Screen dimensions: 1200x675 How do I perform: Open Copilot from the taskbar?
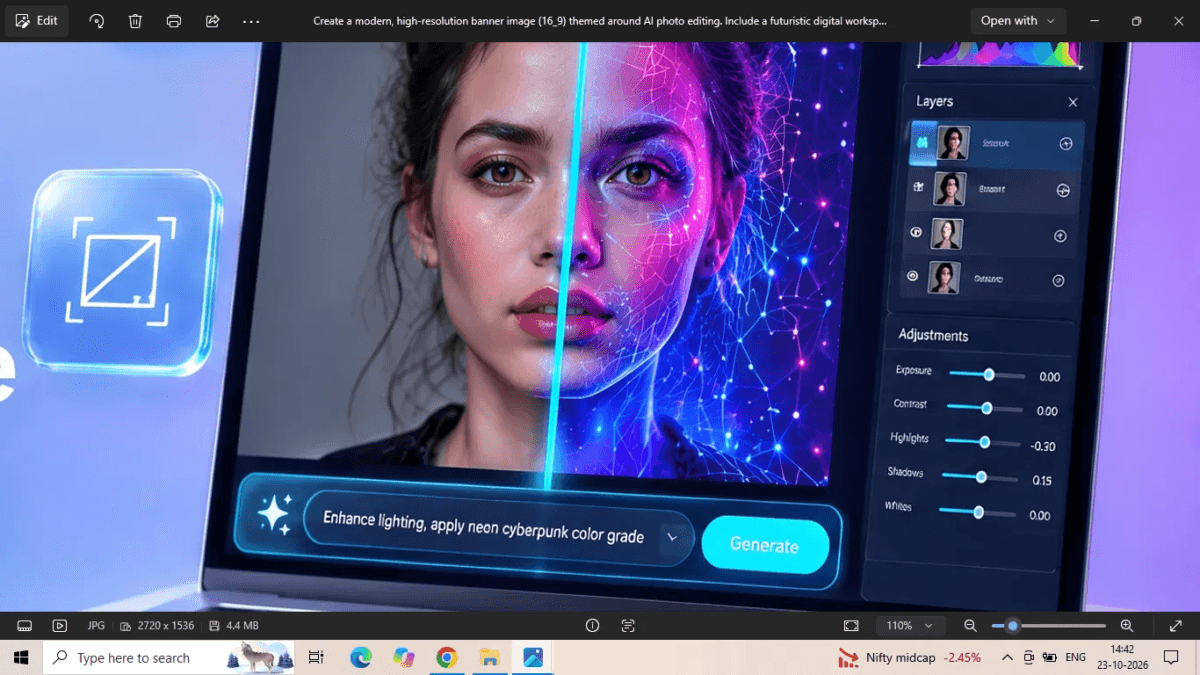404,657
